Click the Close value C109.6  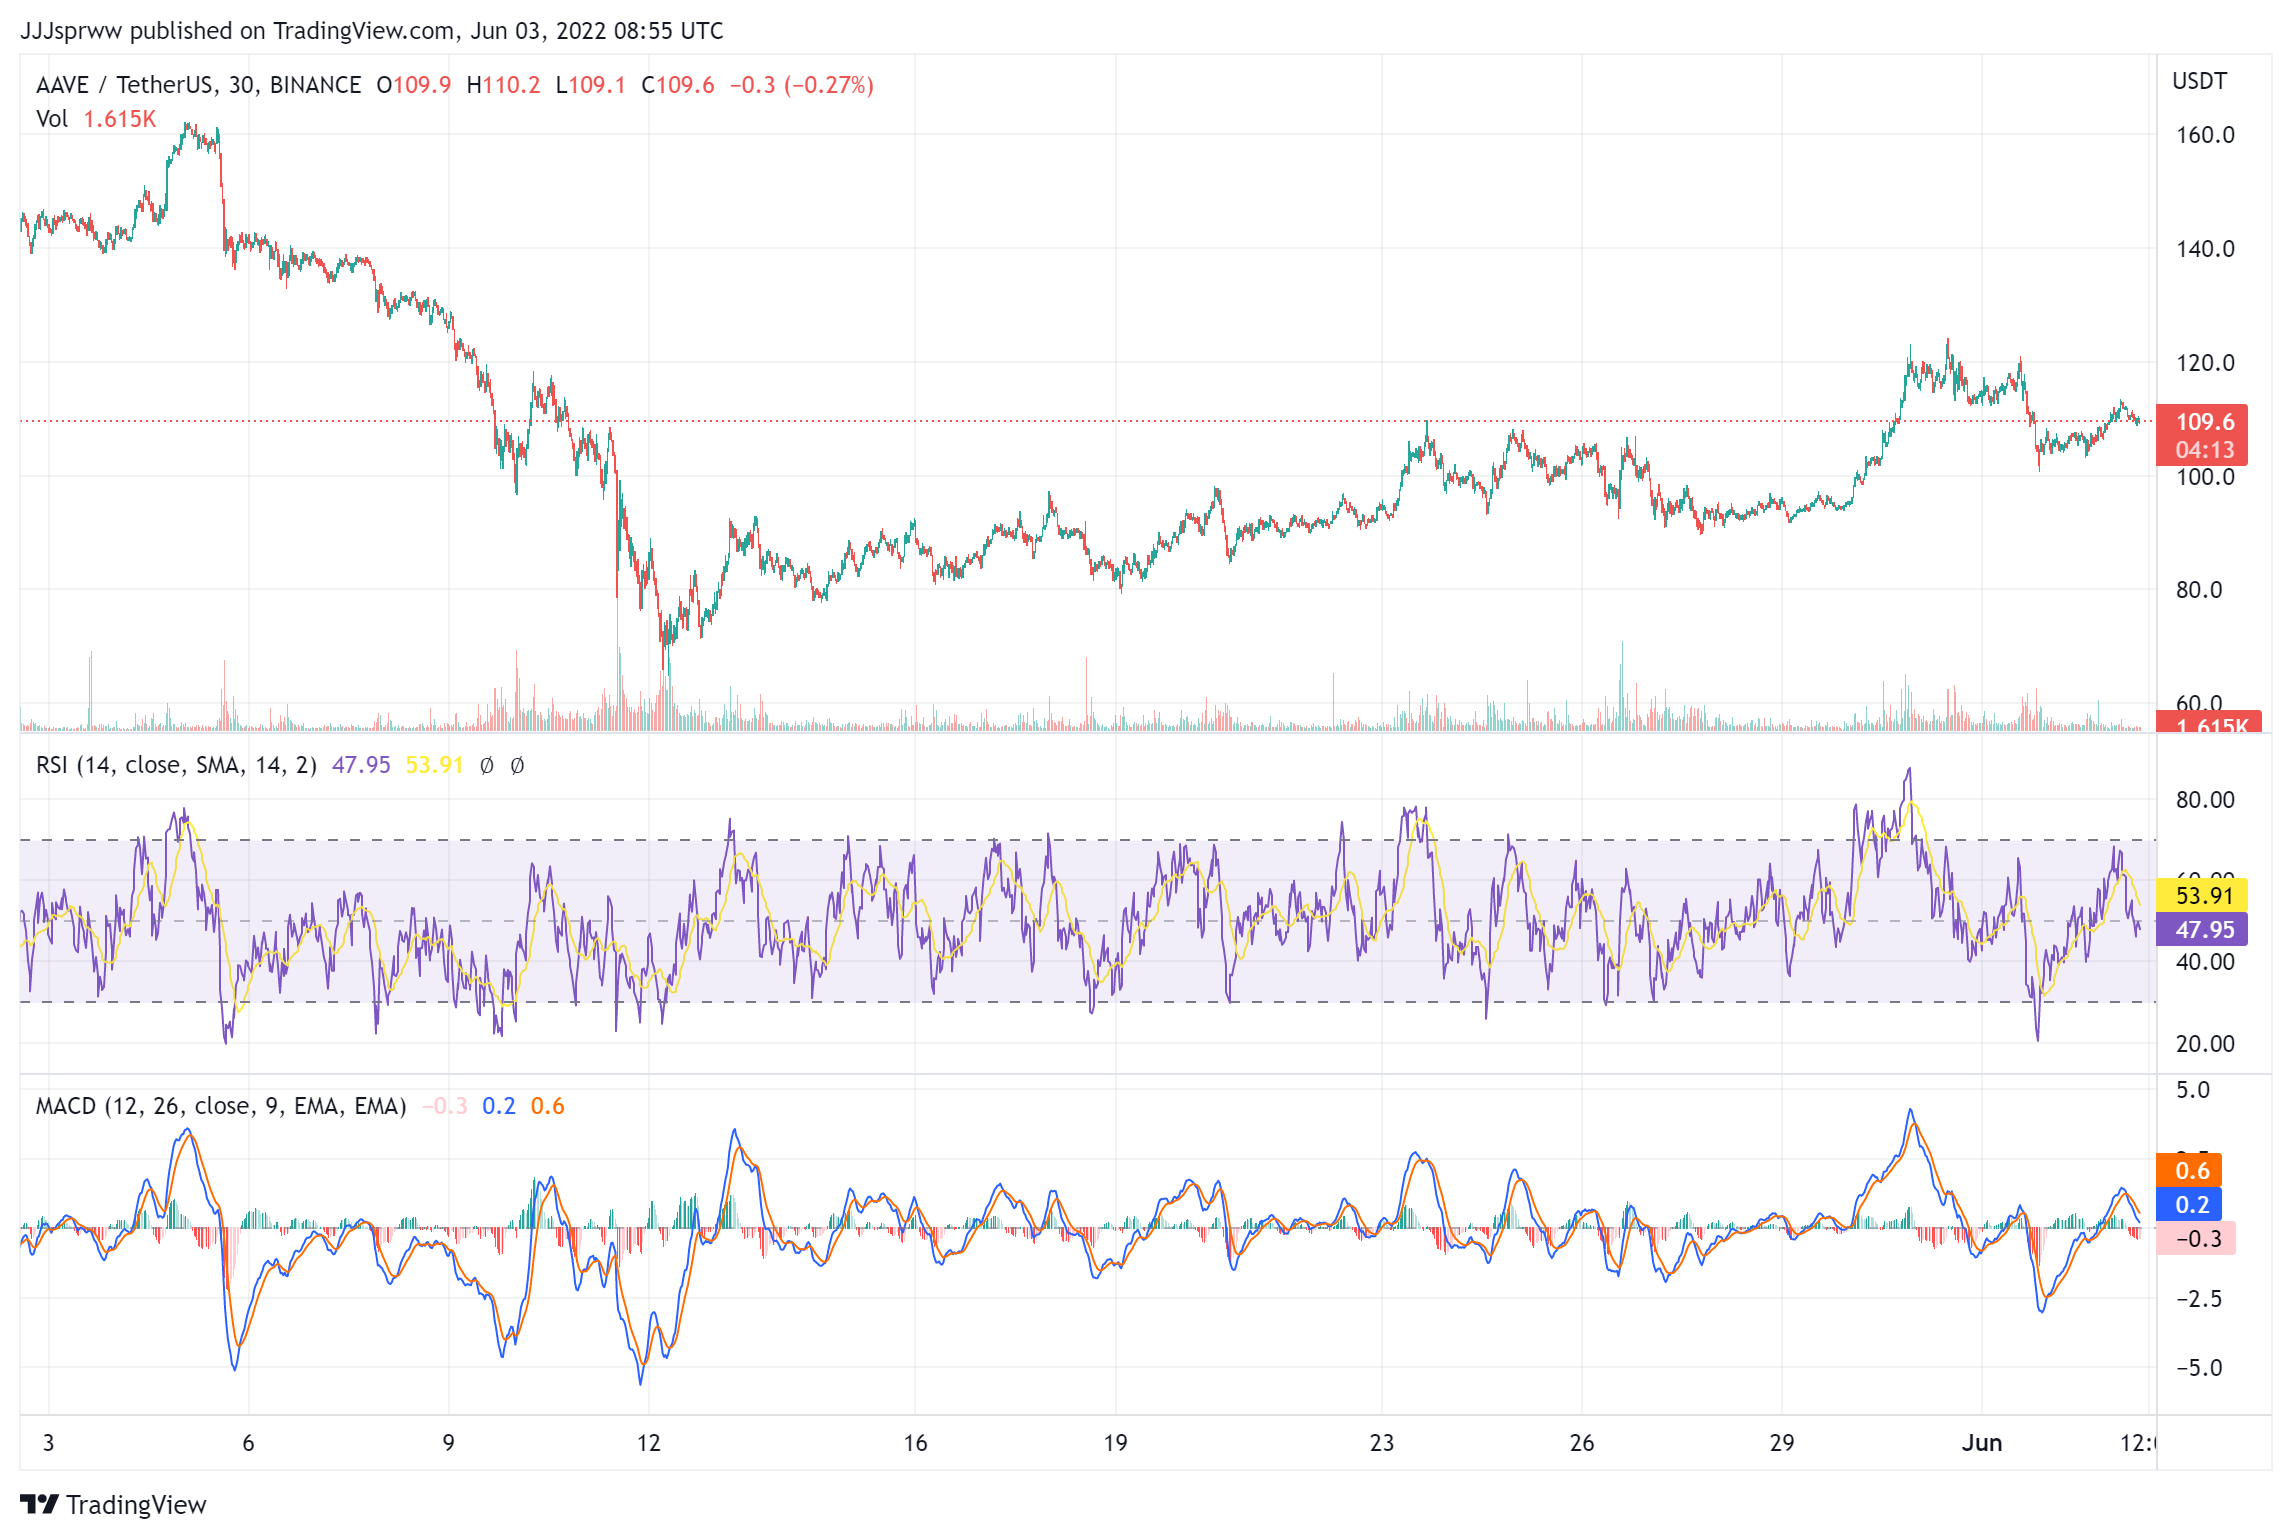point(678,85)
